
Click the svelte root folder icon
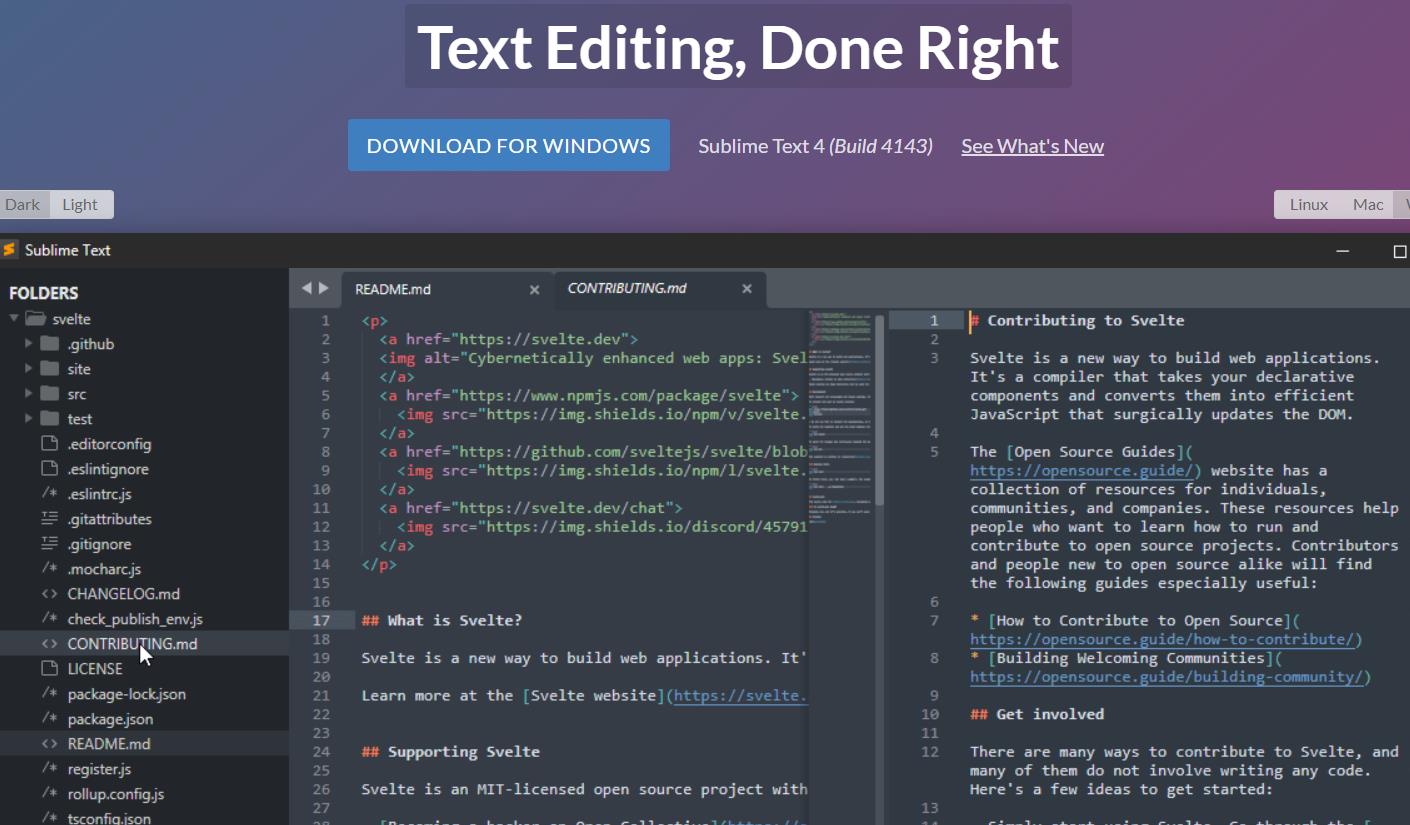(36, 319)
